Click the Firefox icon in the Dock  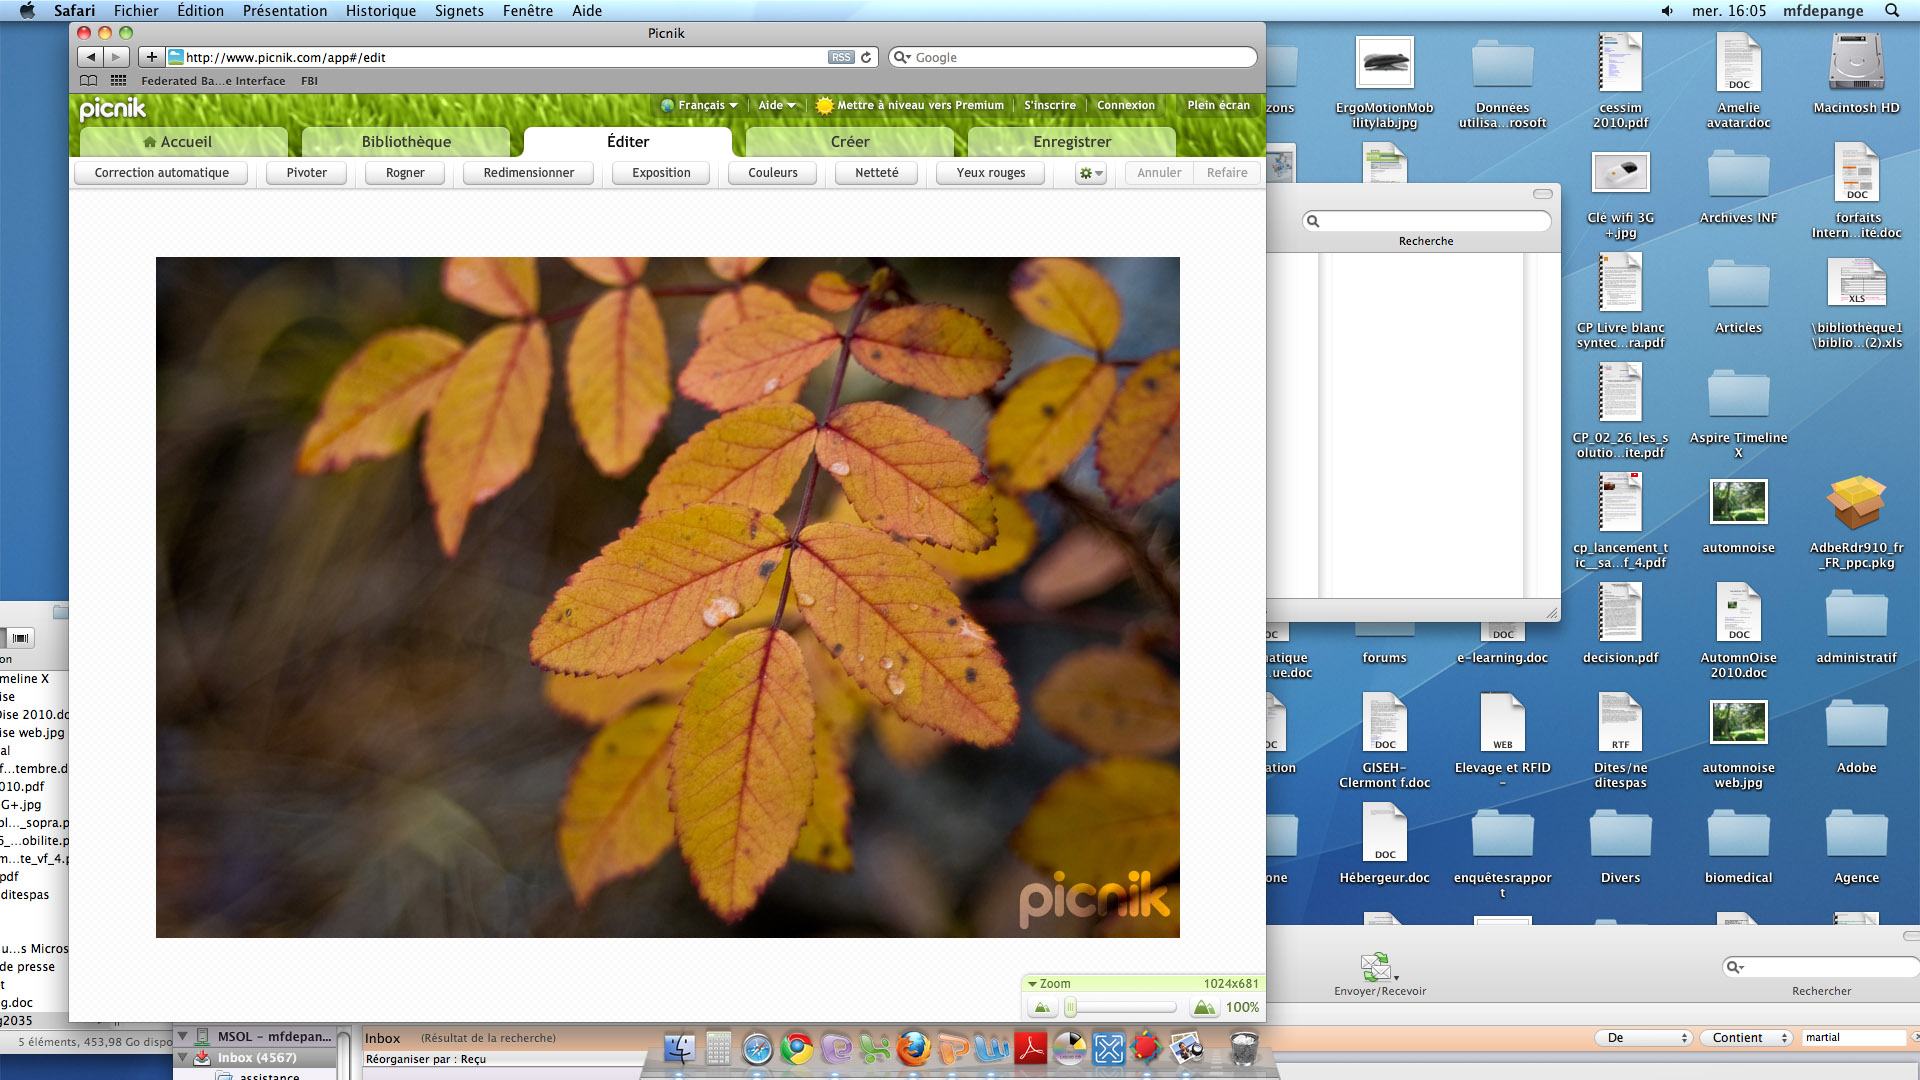(913, 1048)
